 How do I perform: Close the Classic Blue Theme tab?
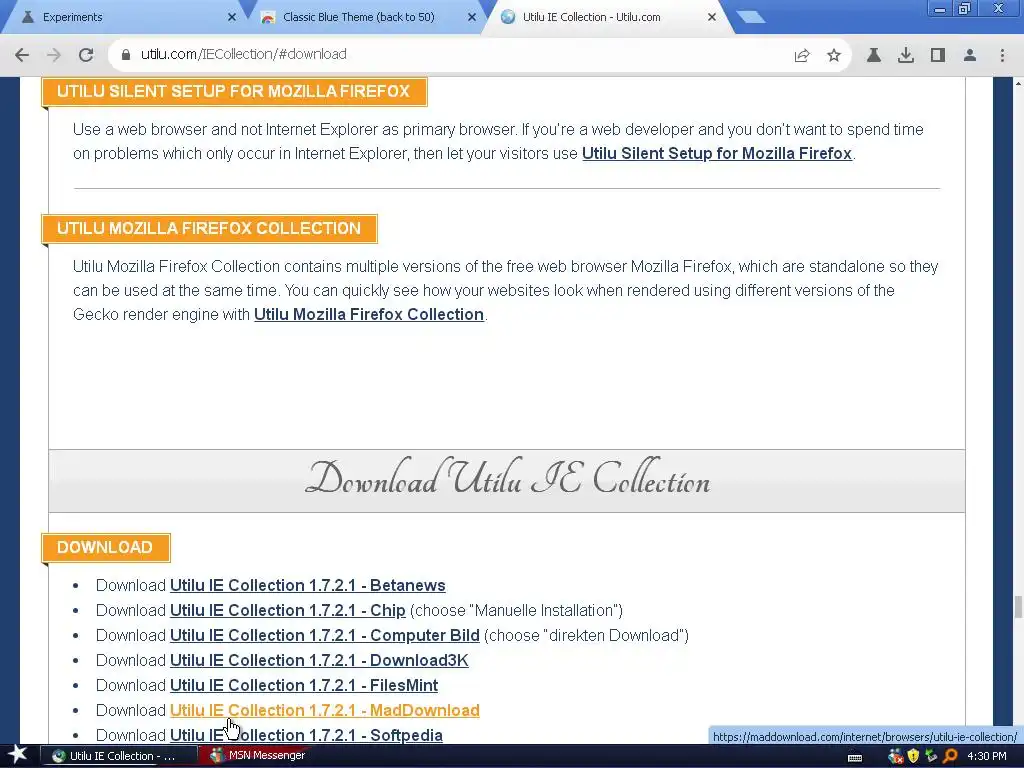coord(472,17)
